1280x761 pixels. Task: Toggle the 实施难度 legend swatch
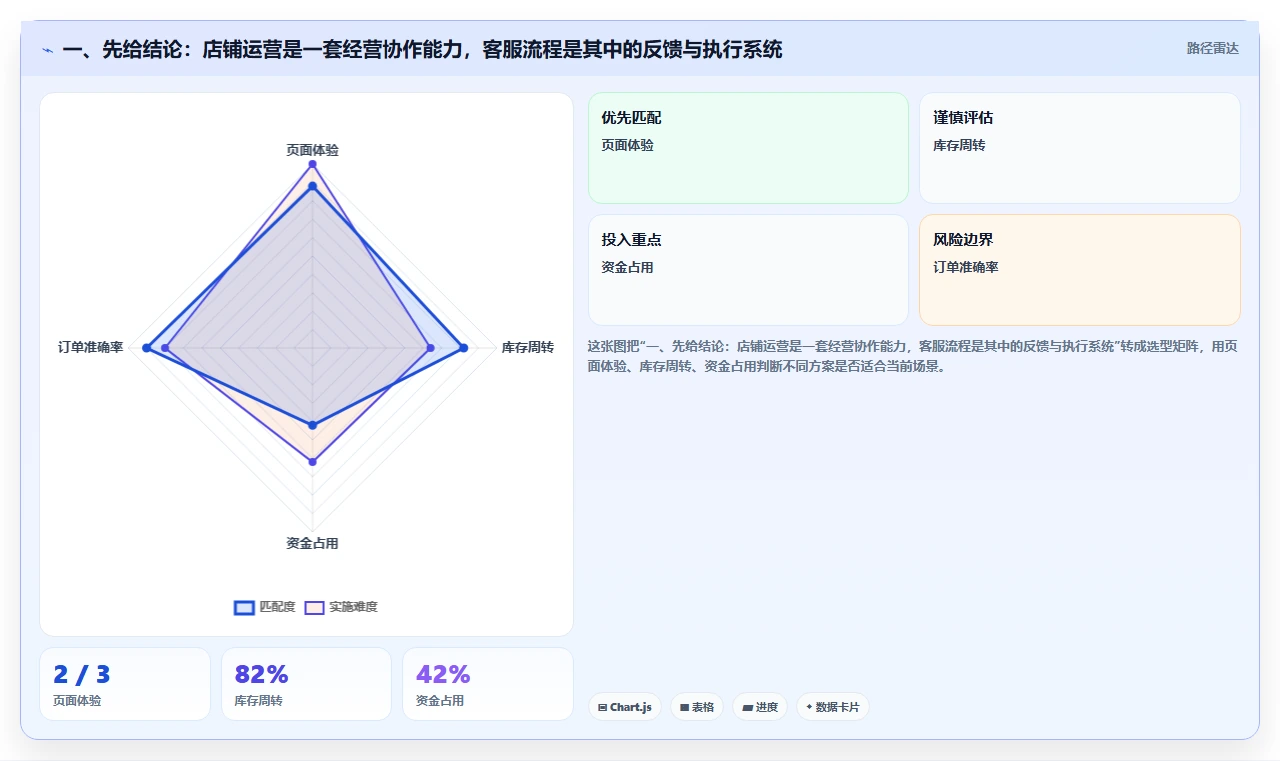[x=315, y=607]
